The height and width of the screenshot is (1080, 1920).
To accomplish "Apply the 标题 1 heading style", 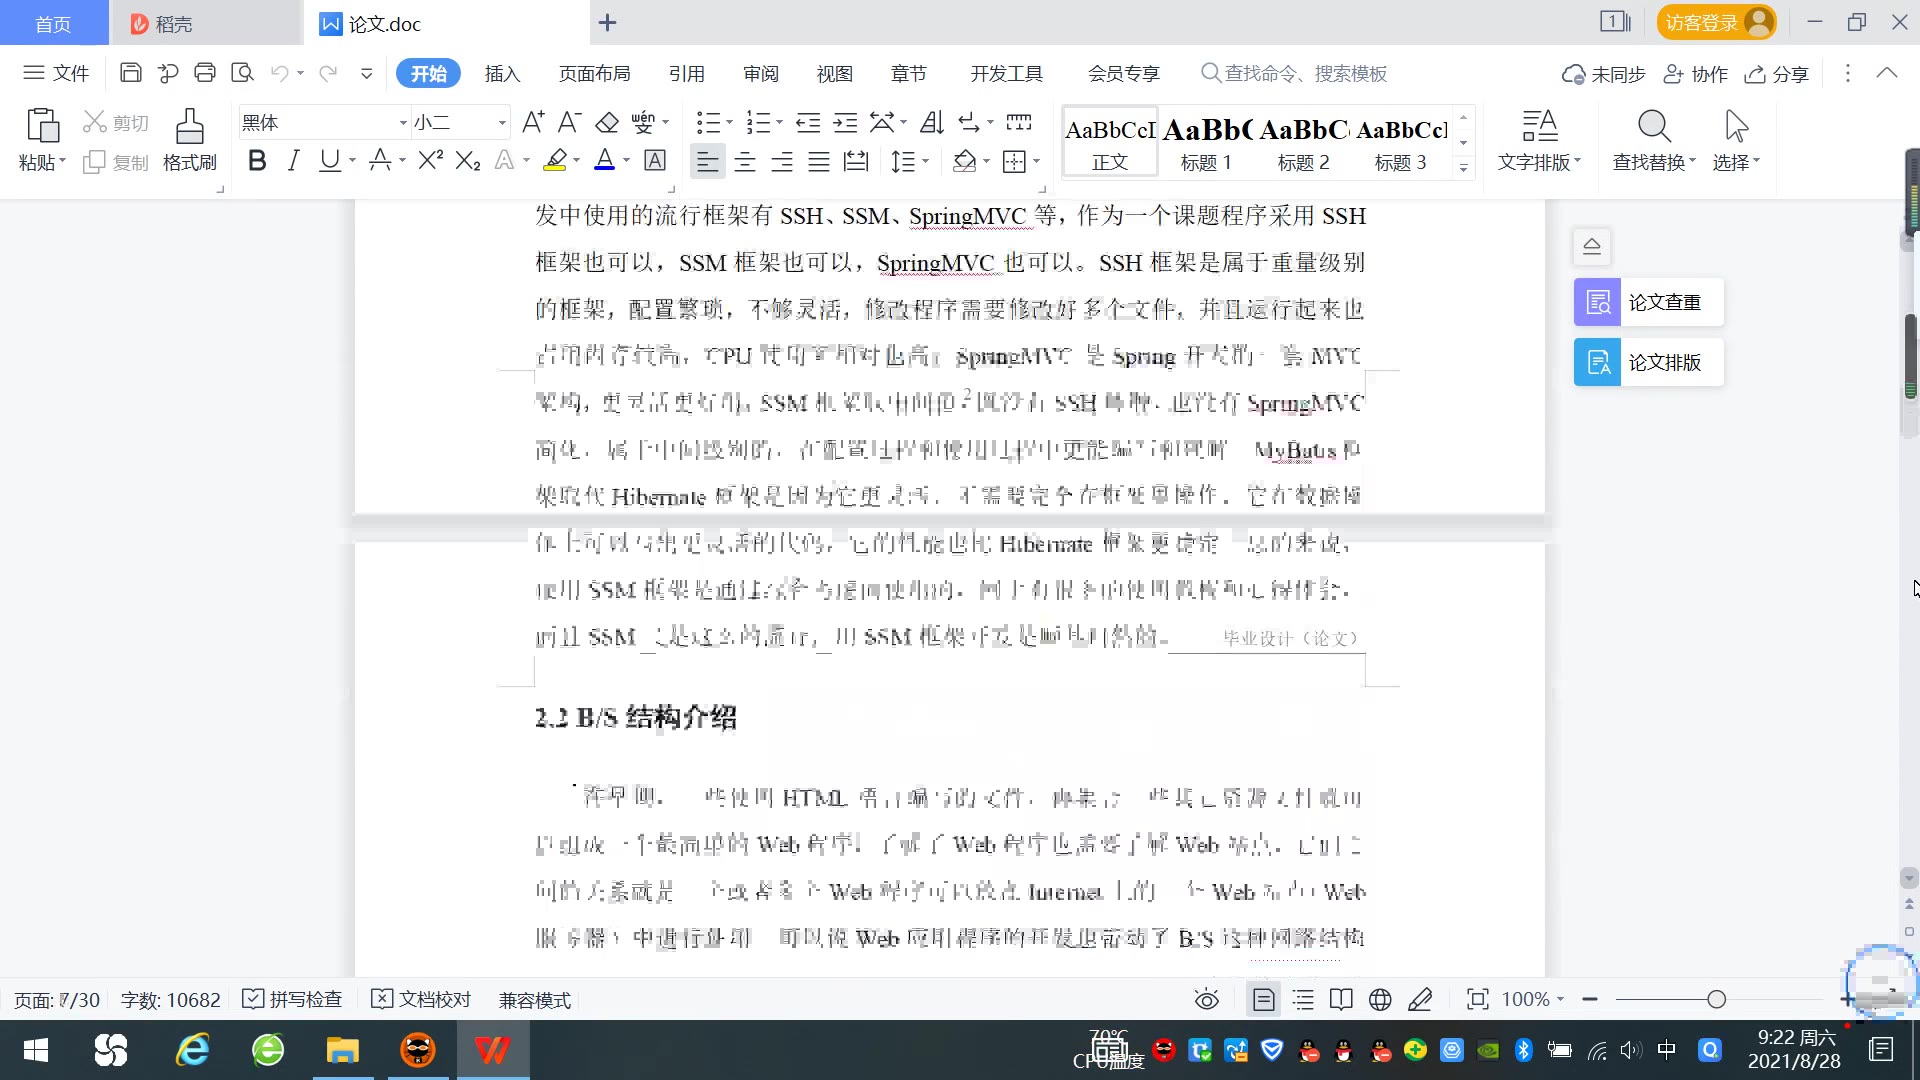I will click(x=1207, y=142).
